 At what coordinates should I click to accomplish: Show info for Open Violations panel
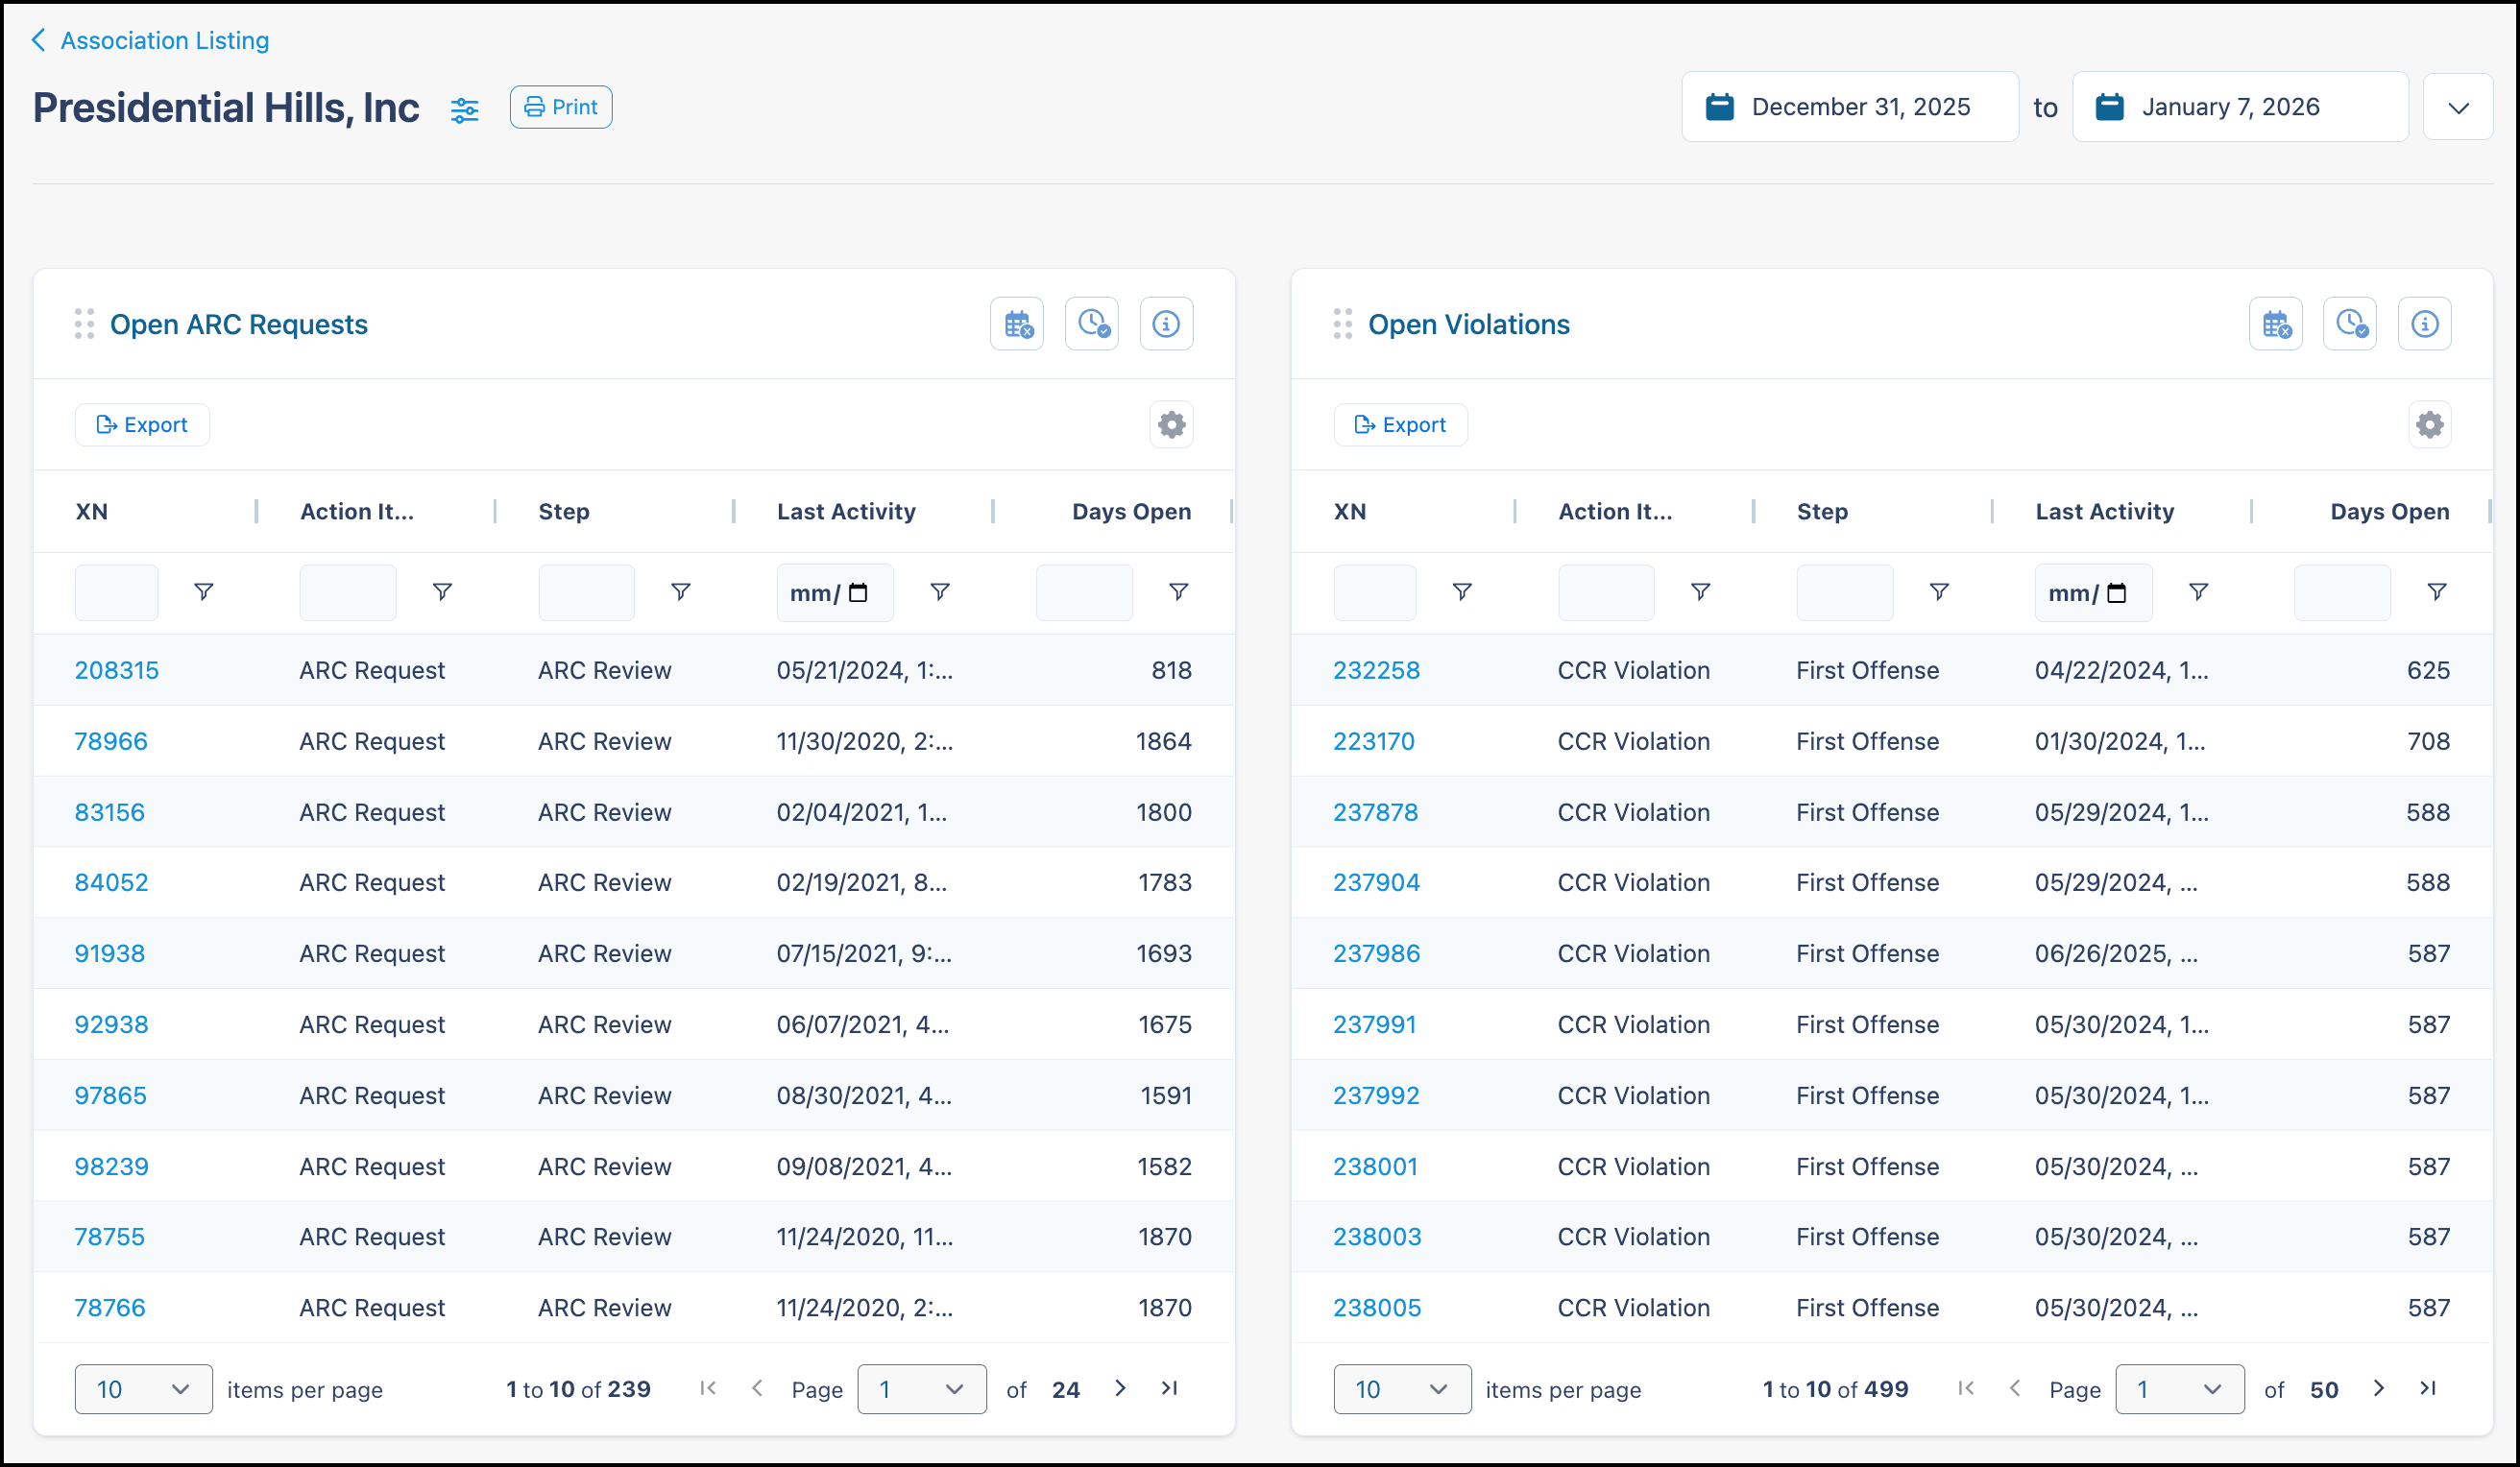[2424, 324]
